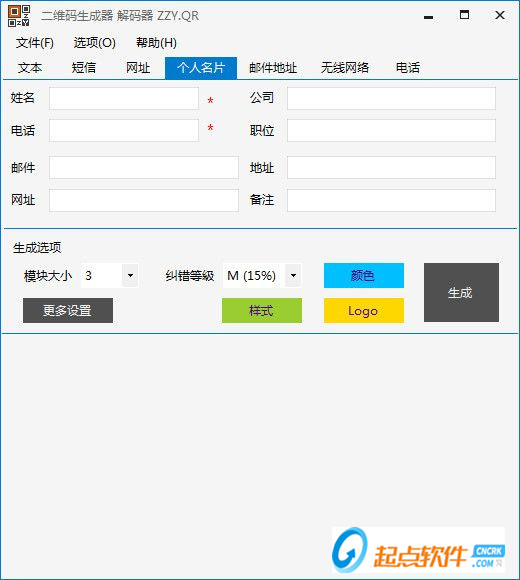Open the 选项(O) menu
Screen dimensions: 520x580
point(95,43)
